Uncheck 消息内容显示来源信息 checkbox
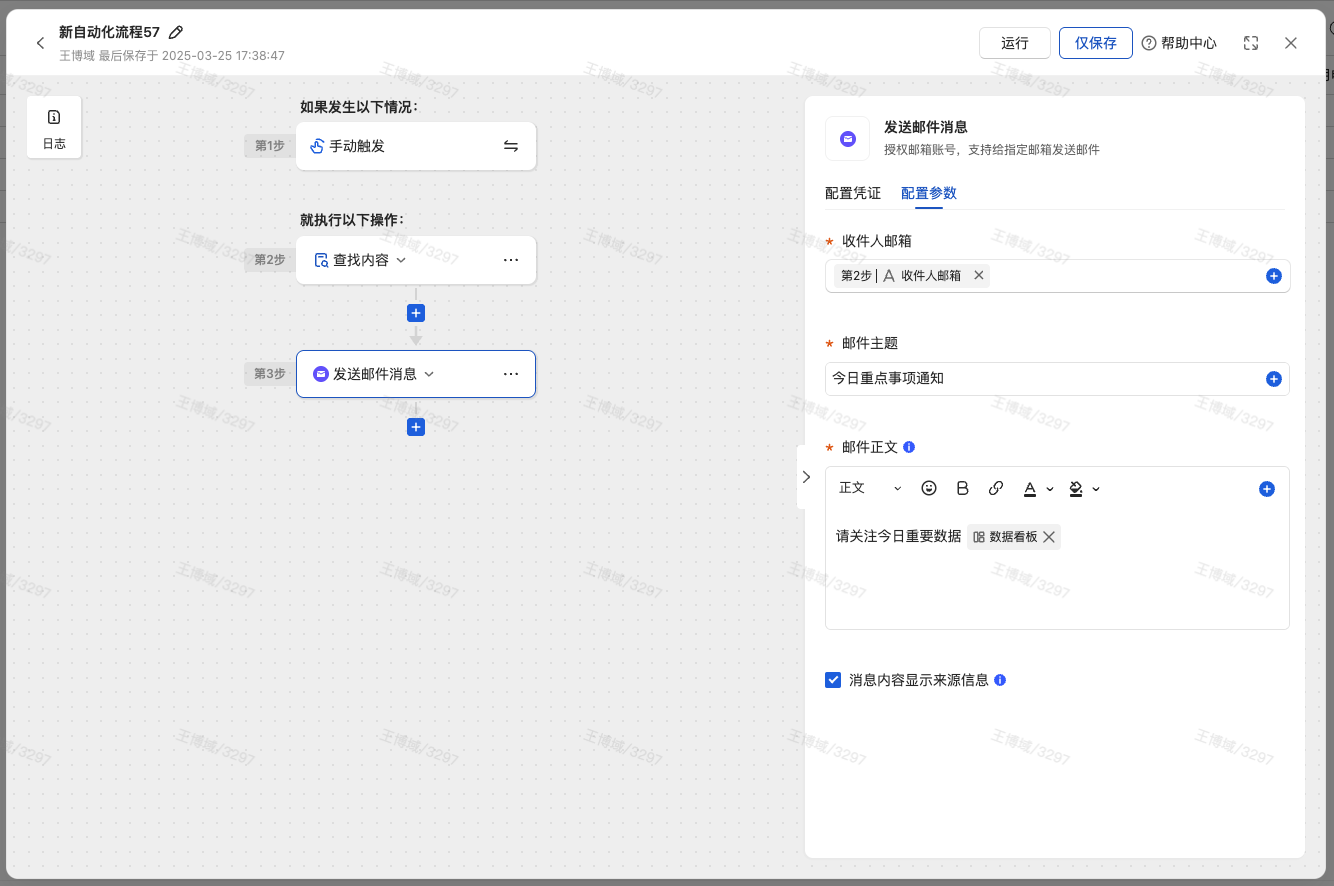The width and height of the screenshot is (1334, 886). (x=833, y=680)
